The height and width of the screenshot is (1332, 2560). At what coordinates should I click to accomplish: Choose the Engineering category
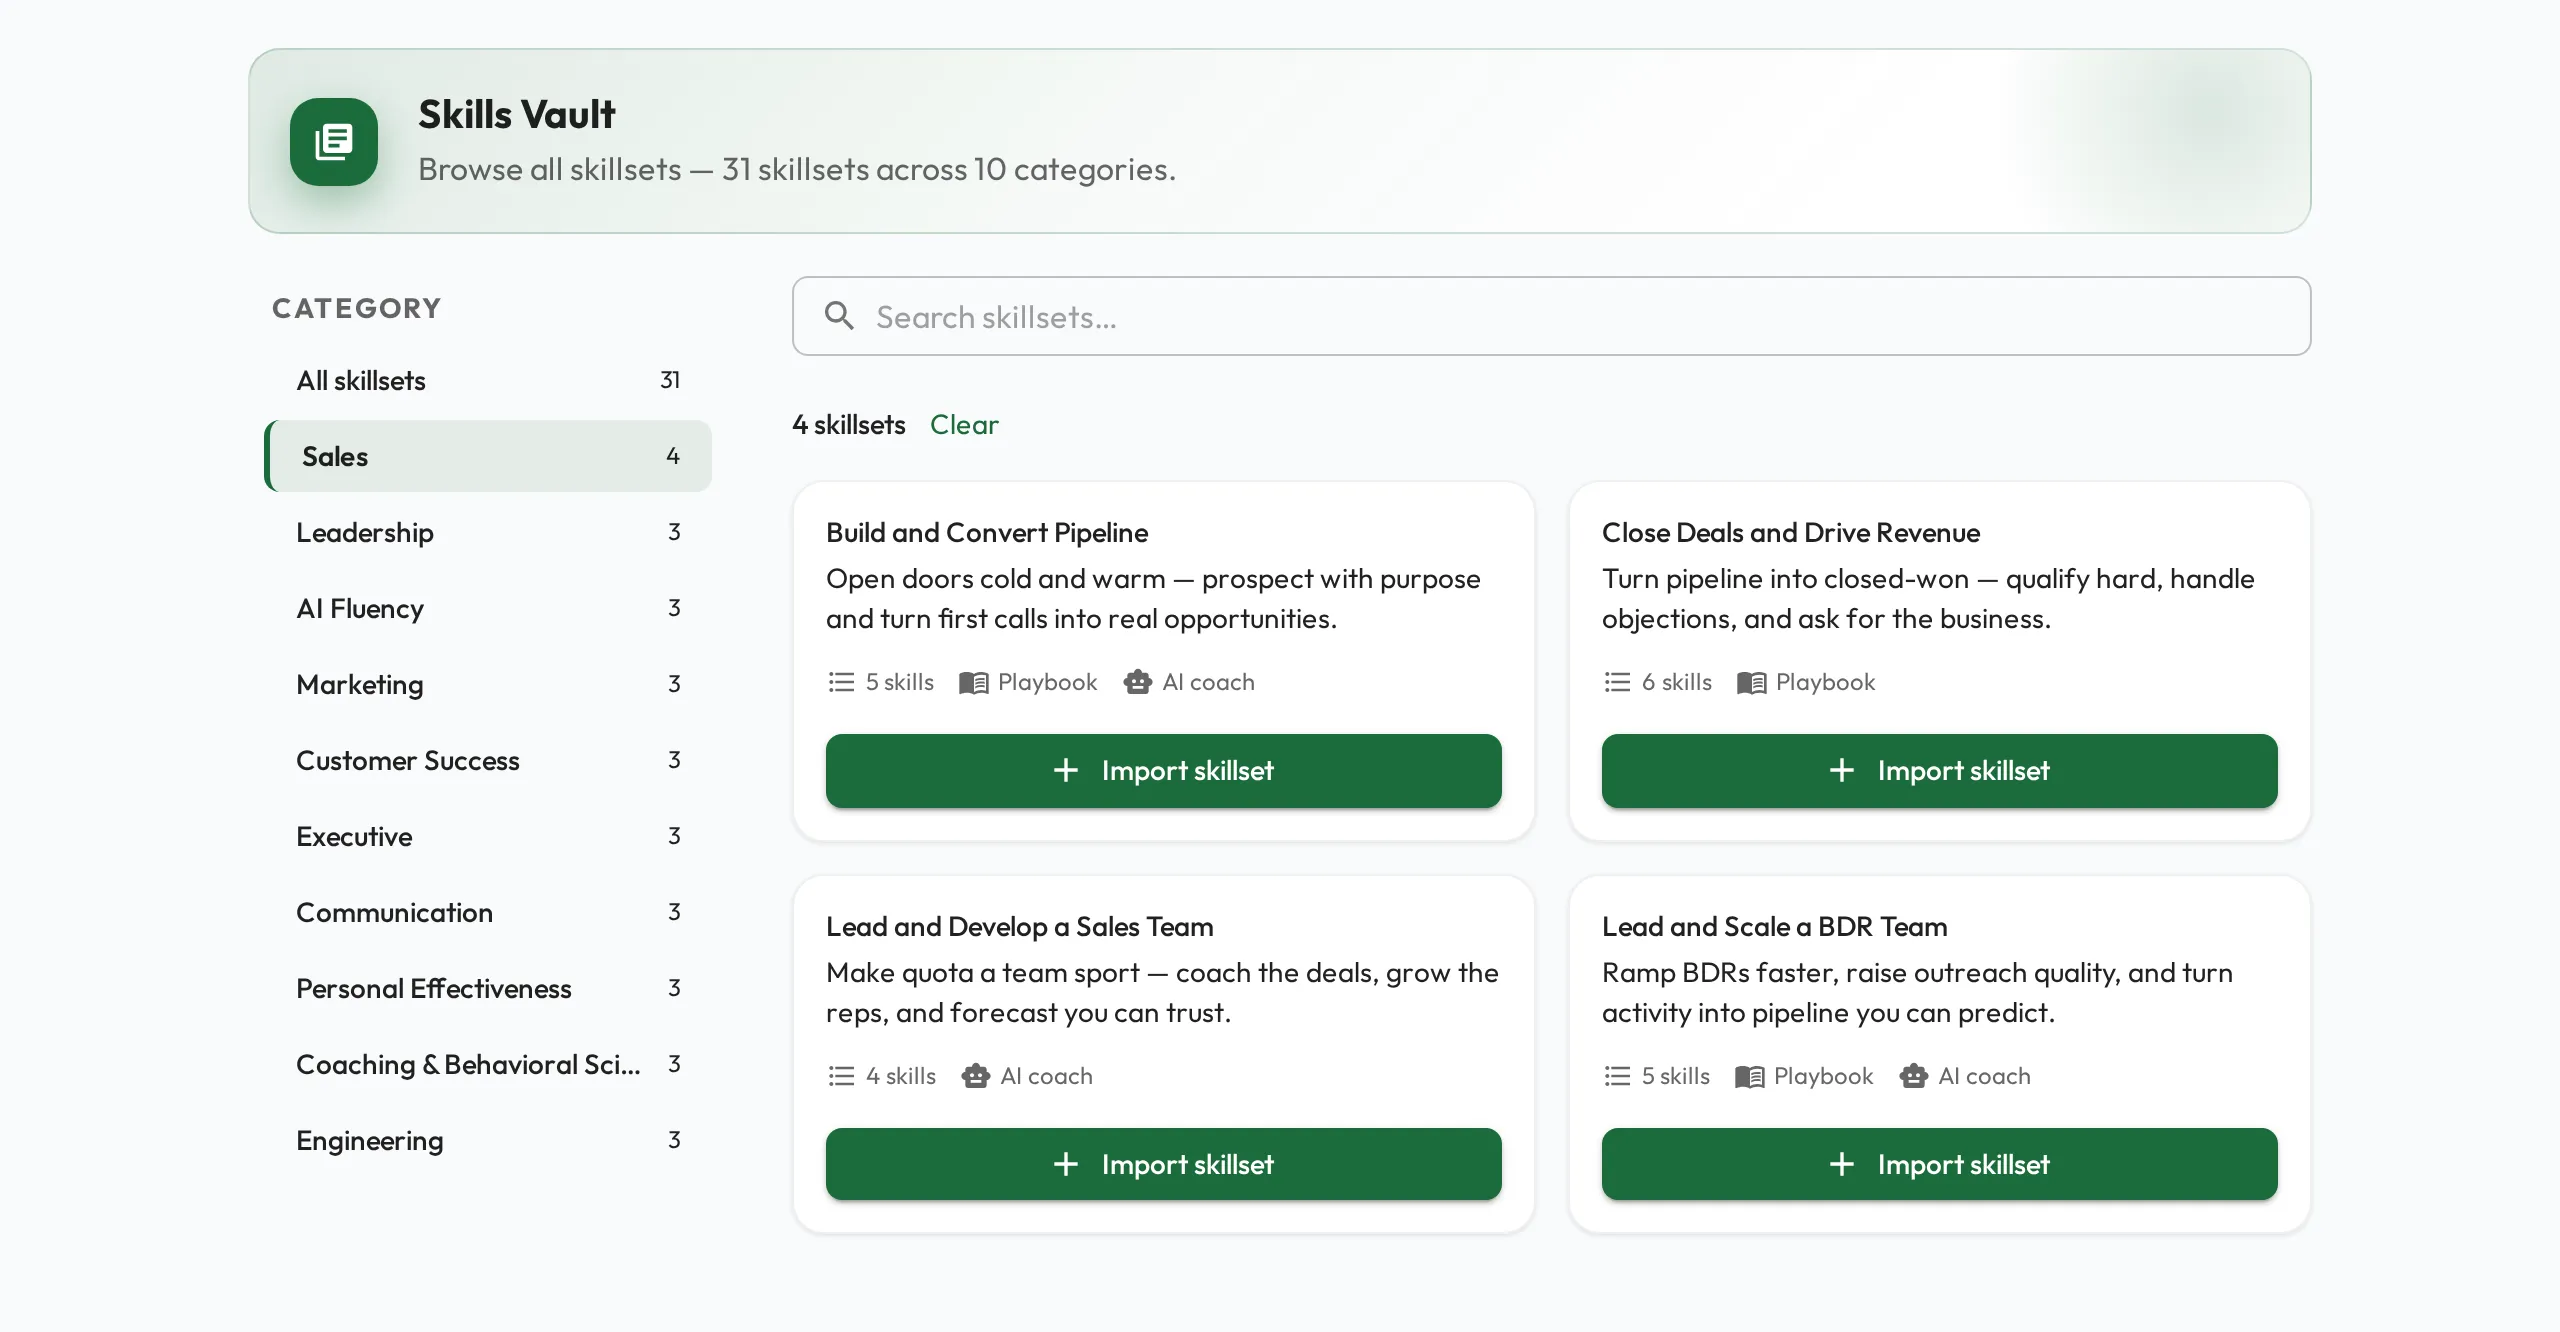point(488,1140)
